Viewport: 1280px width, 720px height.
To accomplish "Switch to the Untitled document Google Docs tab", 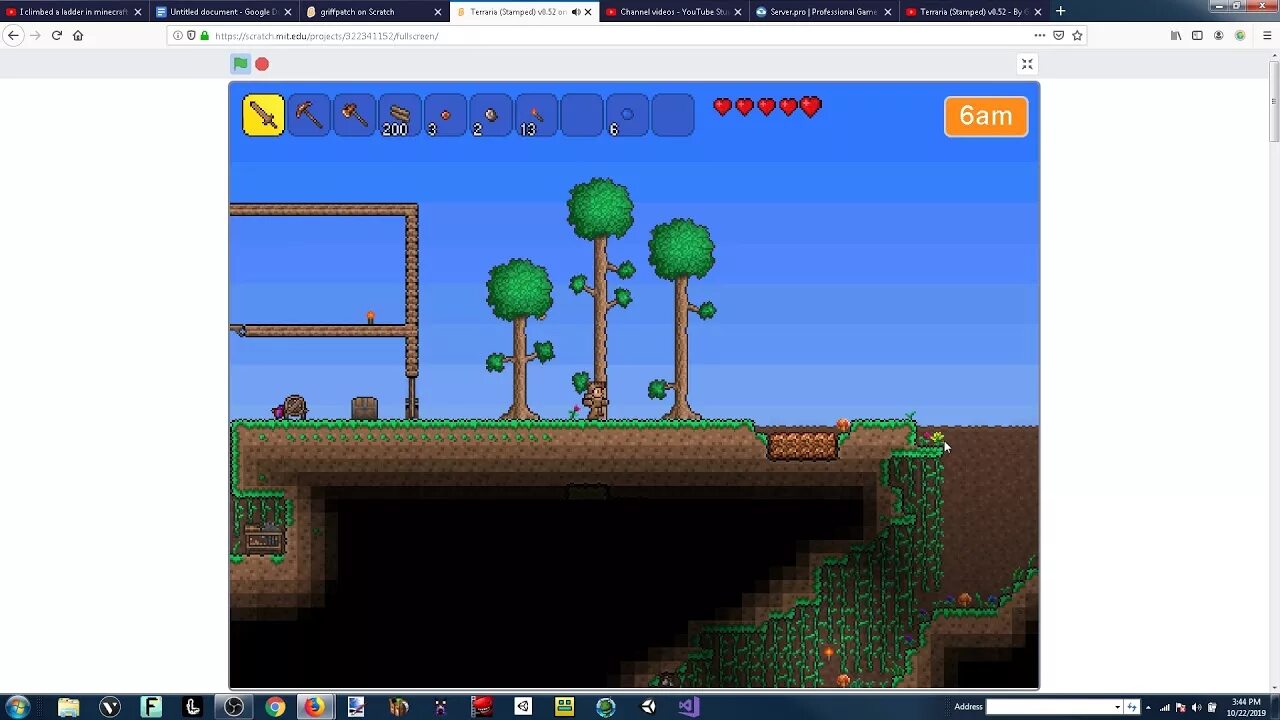I will (x=224, y=12).
